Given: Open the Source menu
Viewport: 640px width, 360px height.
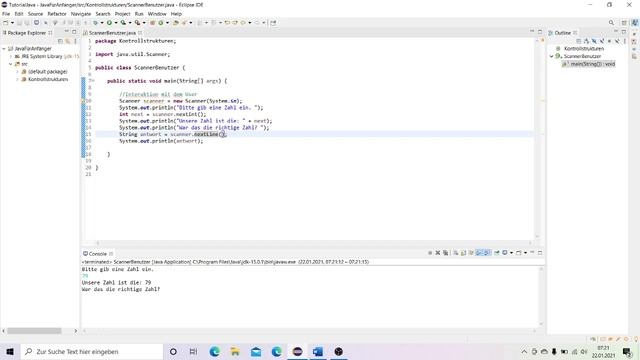Looking at the screenshot, I should point(35,14).
